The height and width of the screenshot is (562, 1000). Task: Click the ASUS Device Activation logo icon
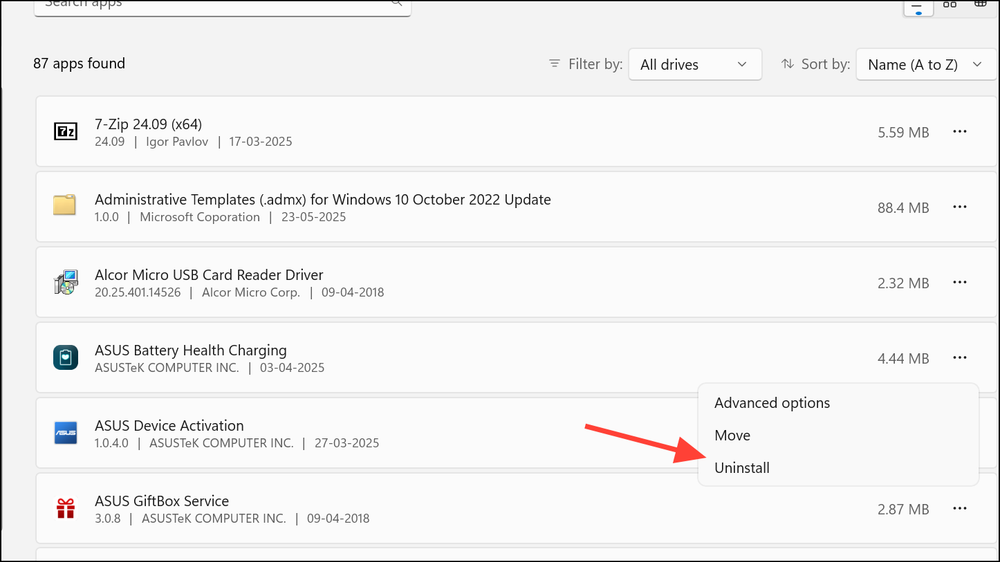(65, 433)
